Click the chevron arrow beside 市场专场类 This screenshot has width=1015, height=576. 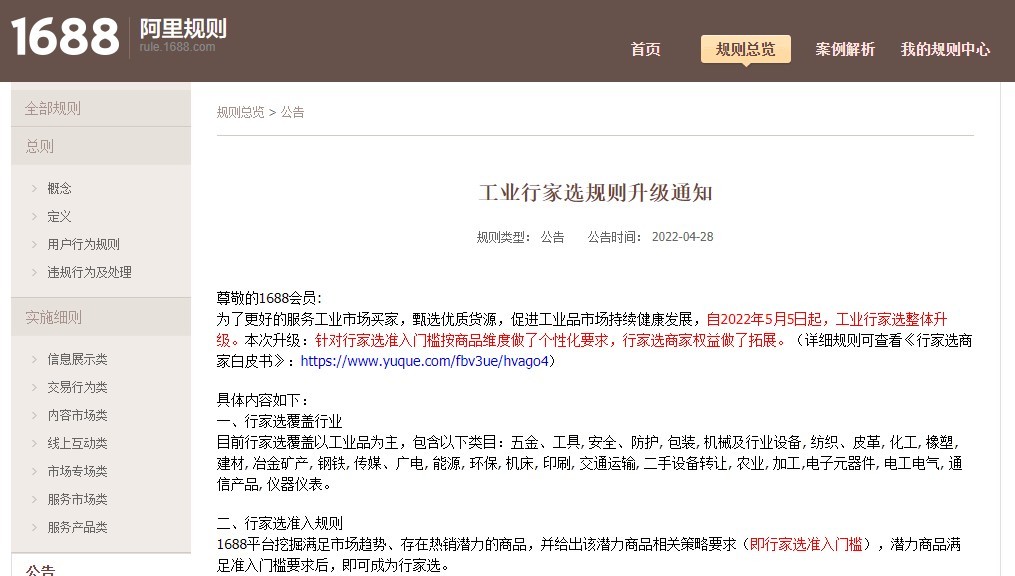pyautogui.click(x=34, y=471)
